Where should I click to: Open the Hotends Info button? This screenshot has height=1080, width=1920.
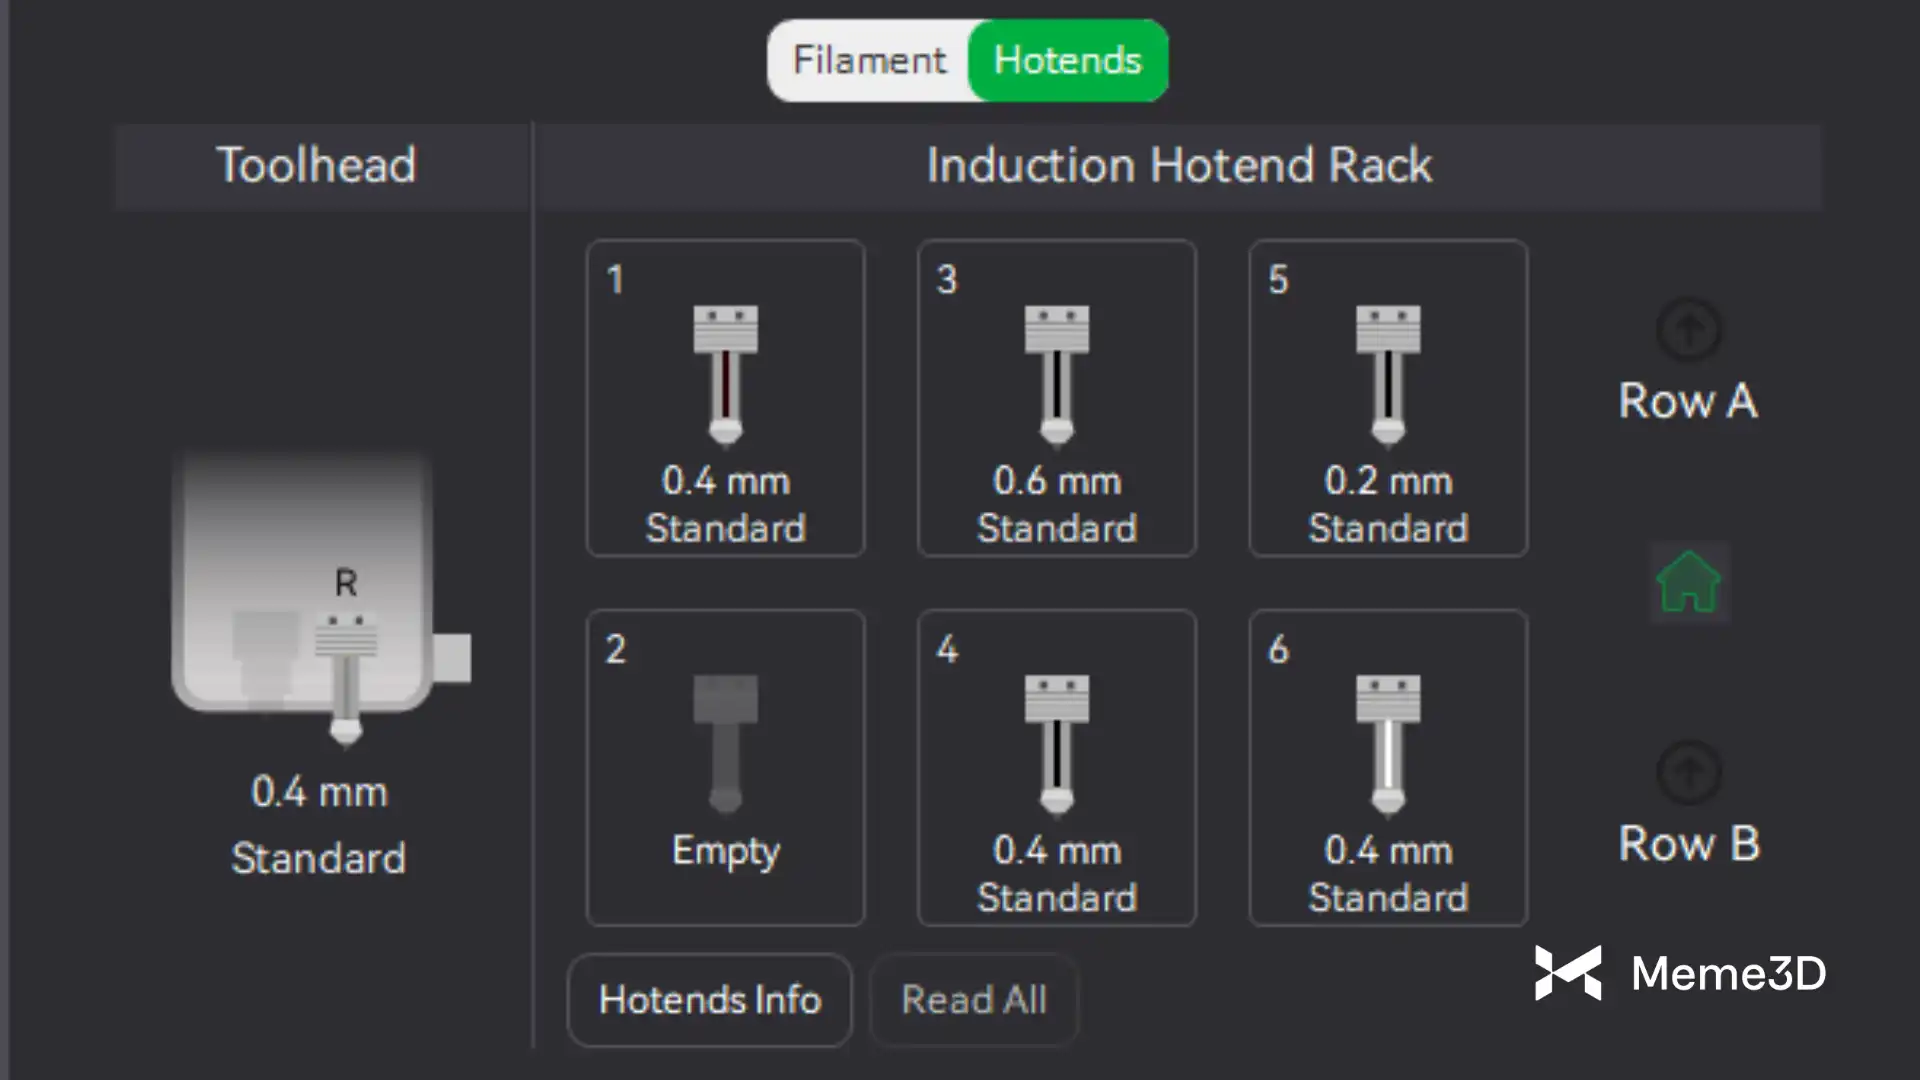click(x=709, y=999)
